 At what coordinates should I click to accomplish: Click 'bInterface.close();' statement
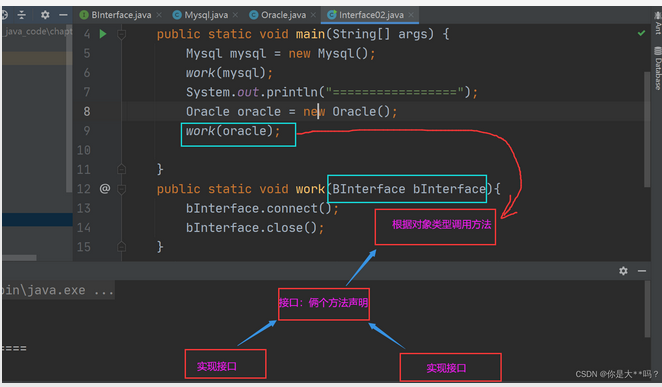pyautogui.click(x=255, y=228)
